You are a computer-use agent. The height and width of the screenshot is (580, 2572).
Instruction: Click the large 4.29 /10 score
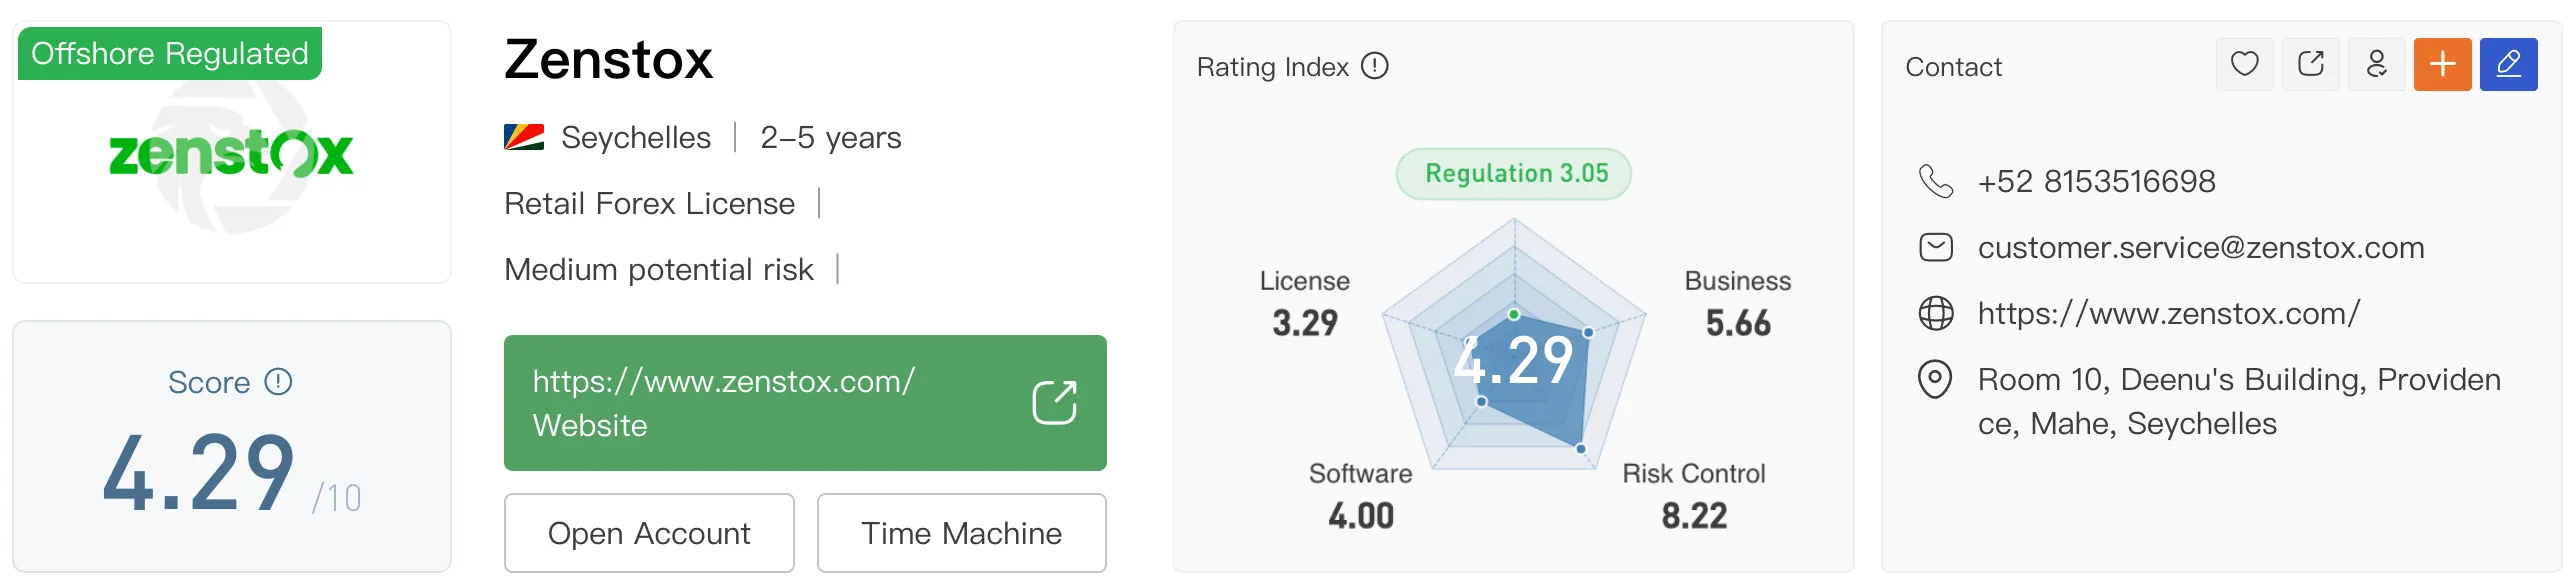(232, 474)
